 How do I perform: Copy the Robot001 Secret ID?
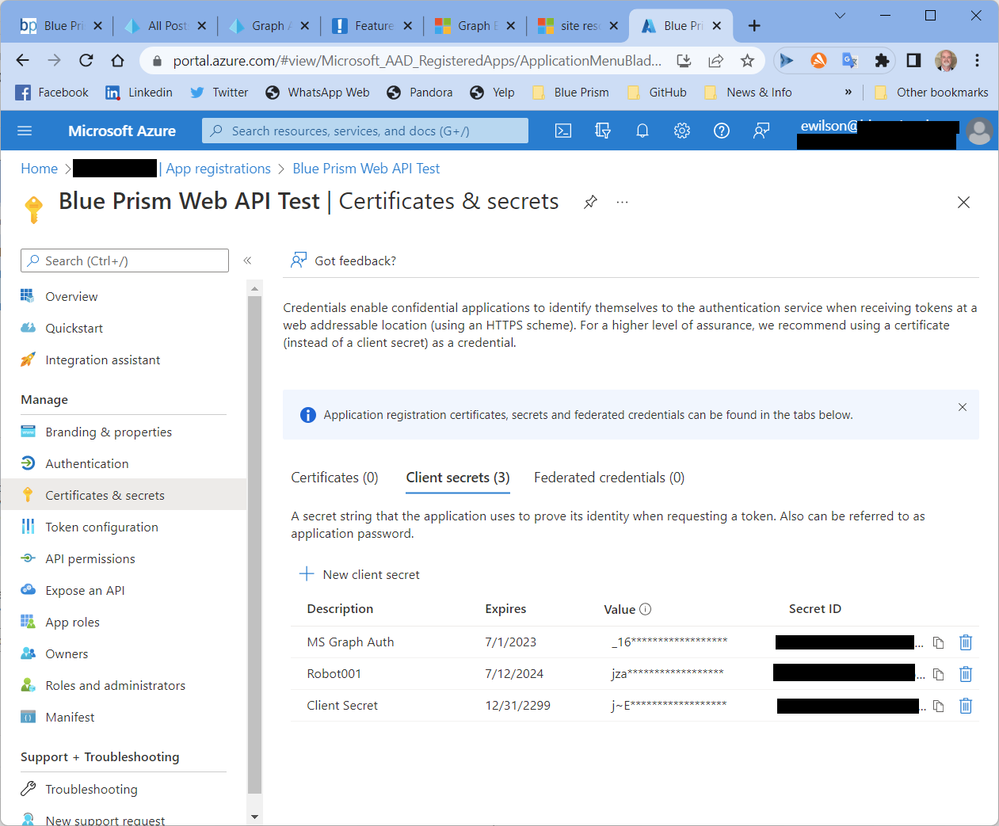coord(938,674)
